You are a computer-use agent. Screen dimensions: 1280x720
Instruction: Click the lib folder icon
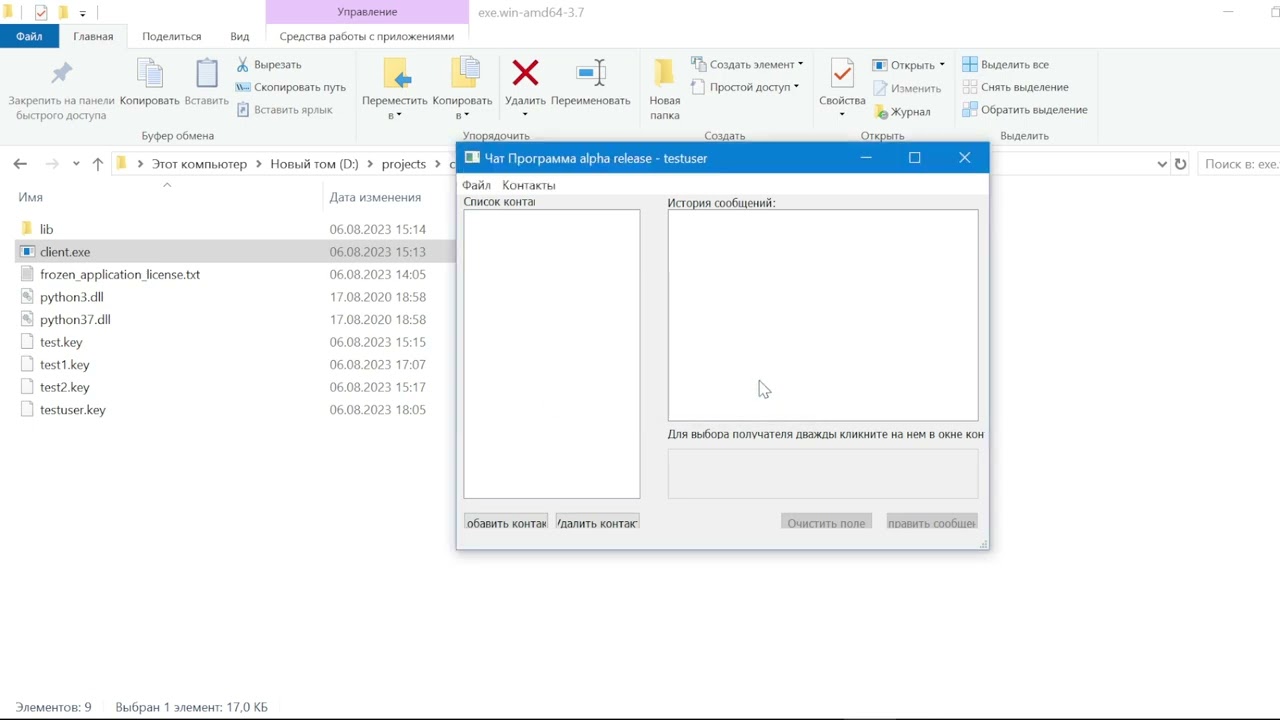point(27,229)
